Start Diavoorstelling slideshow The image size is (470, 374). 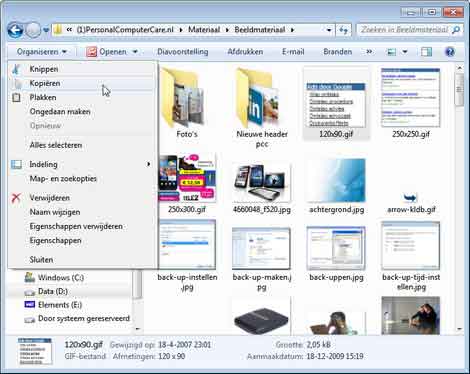(183, 52)
